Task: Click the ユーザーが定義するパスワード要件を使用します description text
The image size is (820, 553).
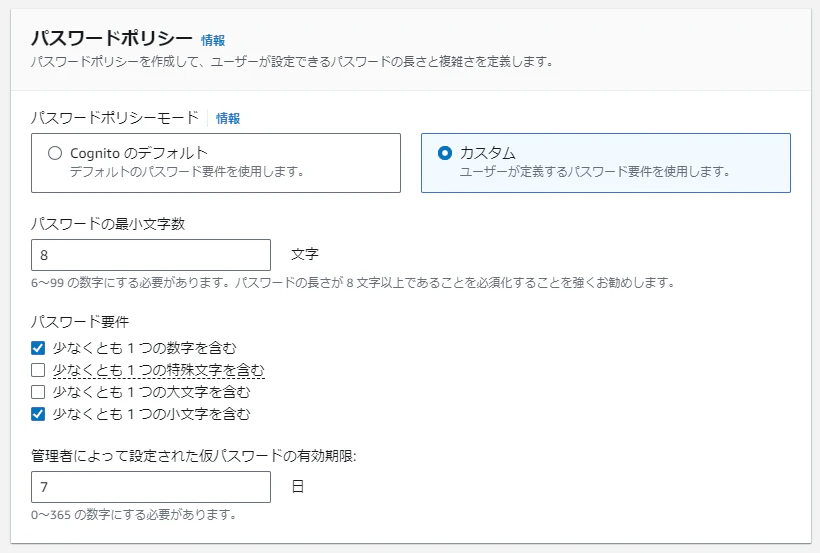Action: [x=595, y=172]
